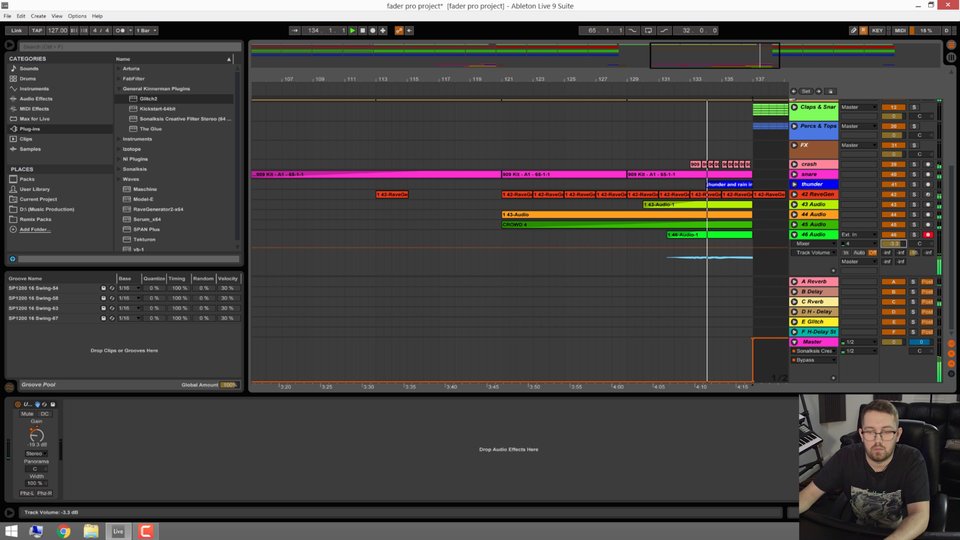Screen dimensions: 960x540
Task: Open the 46 Audio Ext. In input dropdown
Action: tap(858, 234)
